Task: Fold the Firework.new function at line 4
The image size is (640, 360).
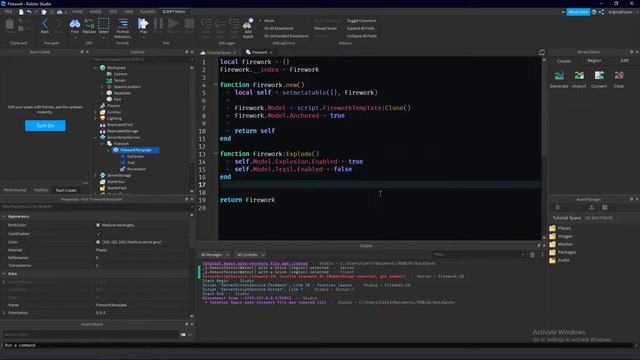Action: (216, 85)
